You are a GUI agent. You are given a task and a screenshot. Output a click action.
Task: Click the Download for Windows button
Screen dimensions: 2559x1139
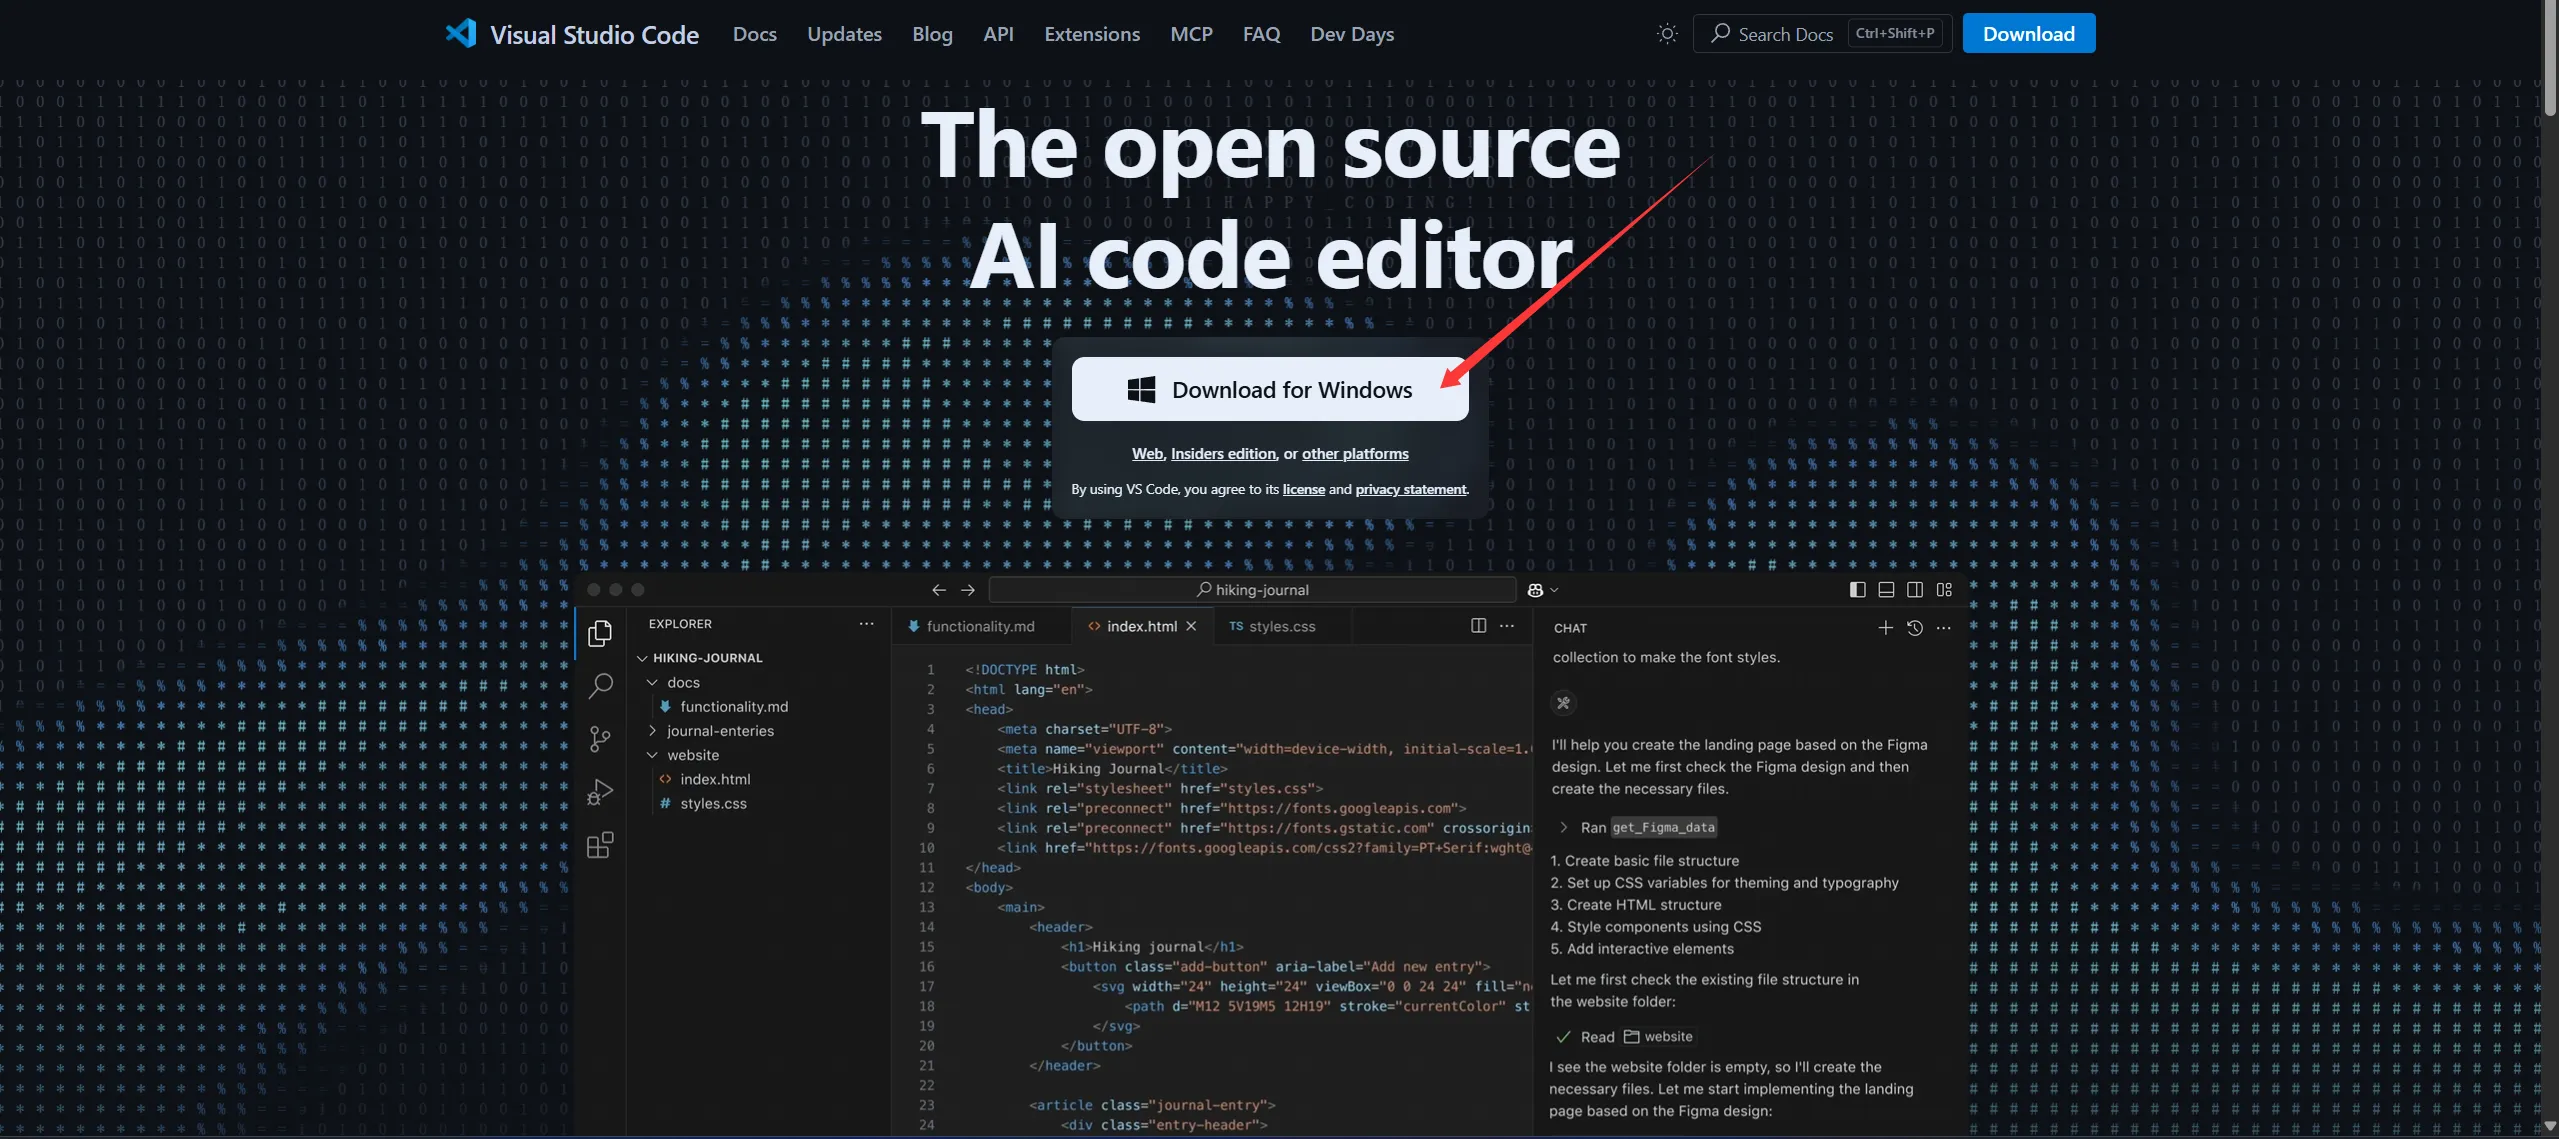pyautogui.click(x=1270, y=389)
